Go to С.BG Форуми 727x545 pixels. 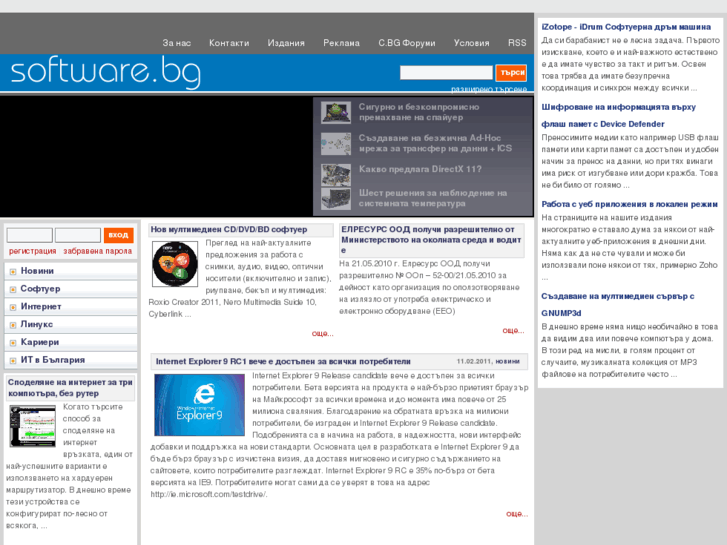tap(407, 43)
